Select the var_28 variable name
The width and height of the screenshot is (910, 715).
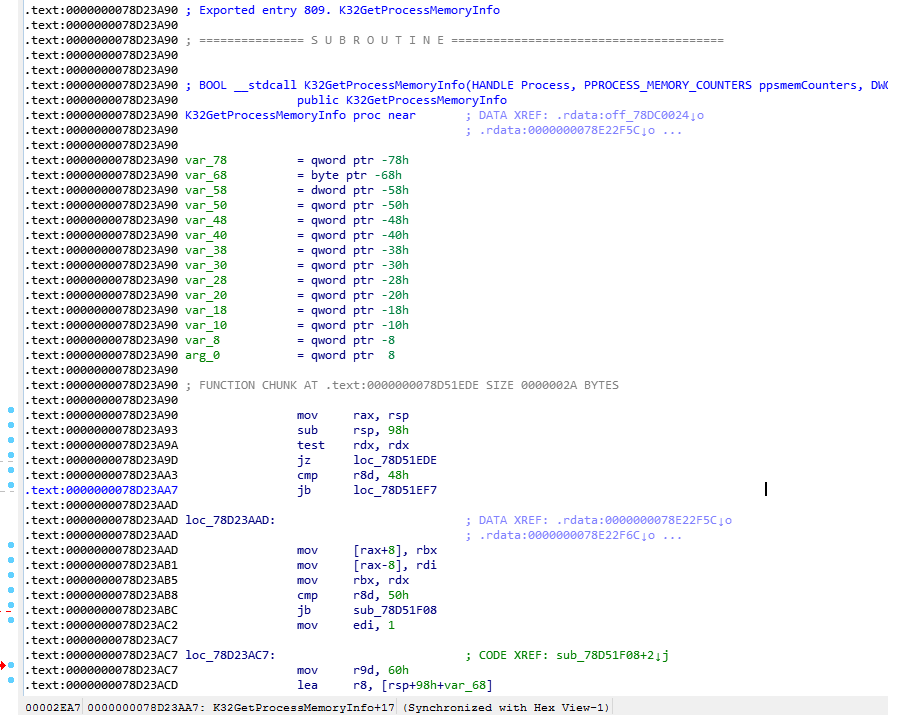pos(206,280)
